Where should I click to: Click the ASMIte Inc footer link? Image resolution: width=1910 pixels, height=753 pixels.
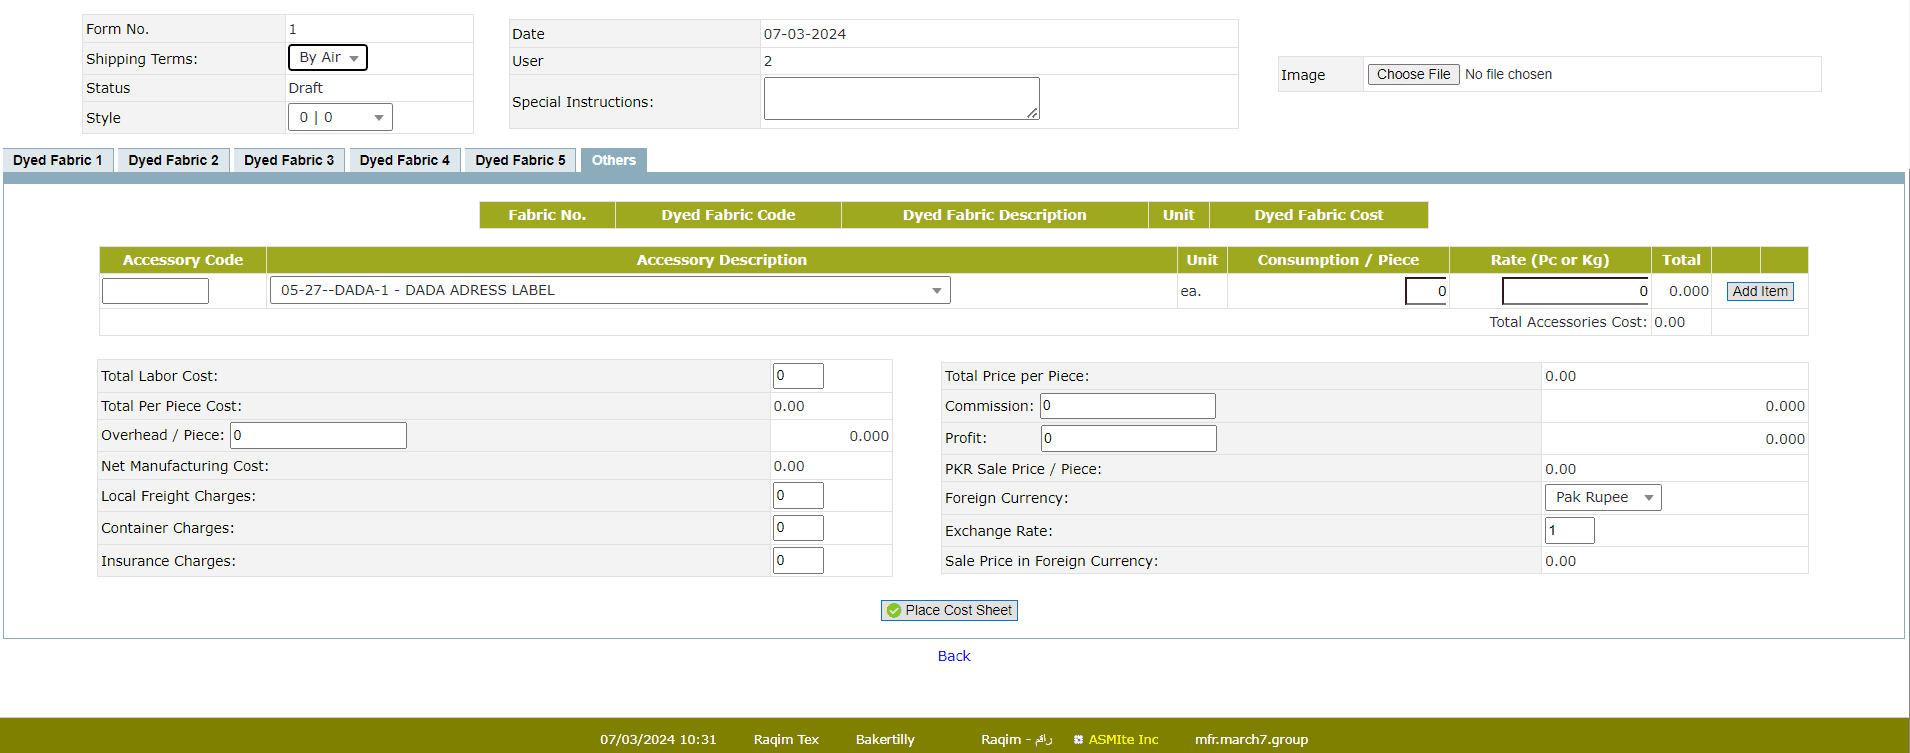tap(1122, 739)
